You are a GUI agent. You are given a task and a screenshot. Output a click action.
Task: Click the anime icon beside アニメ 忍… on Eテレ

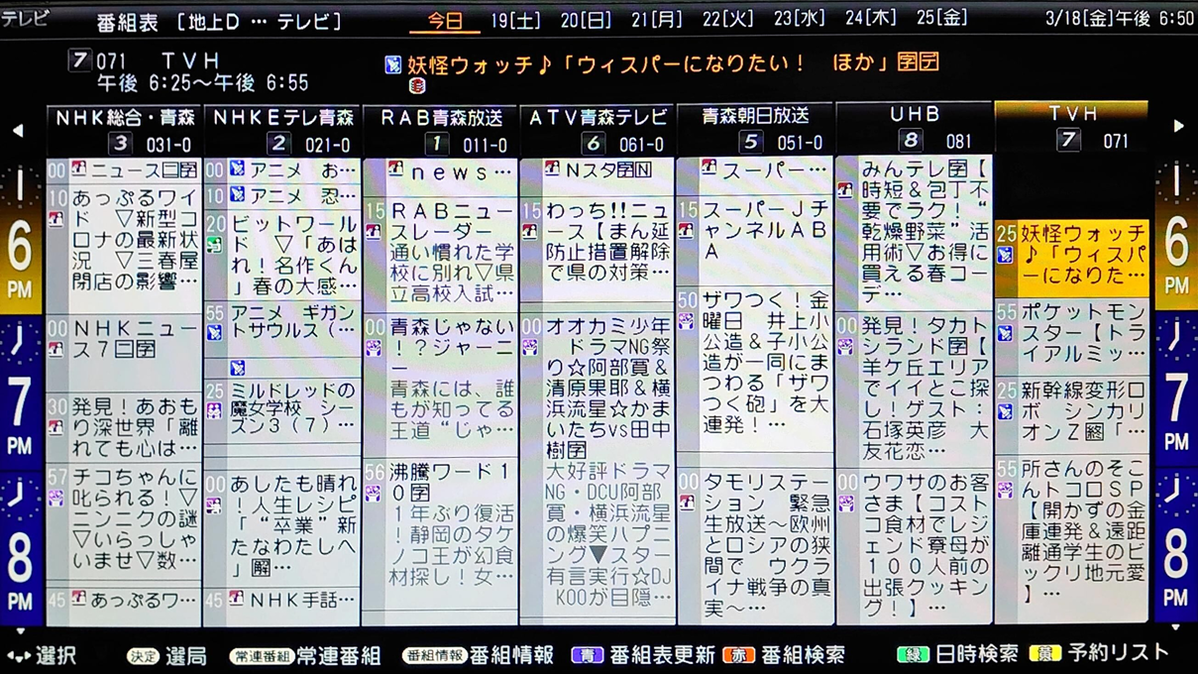click(x=238, y=195)
